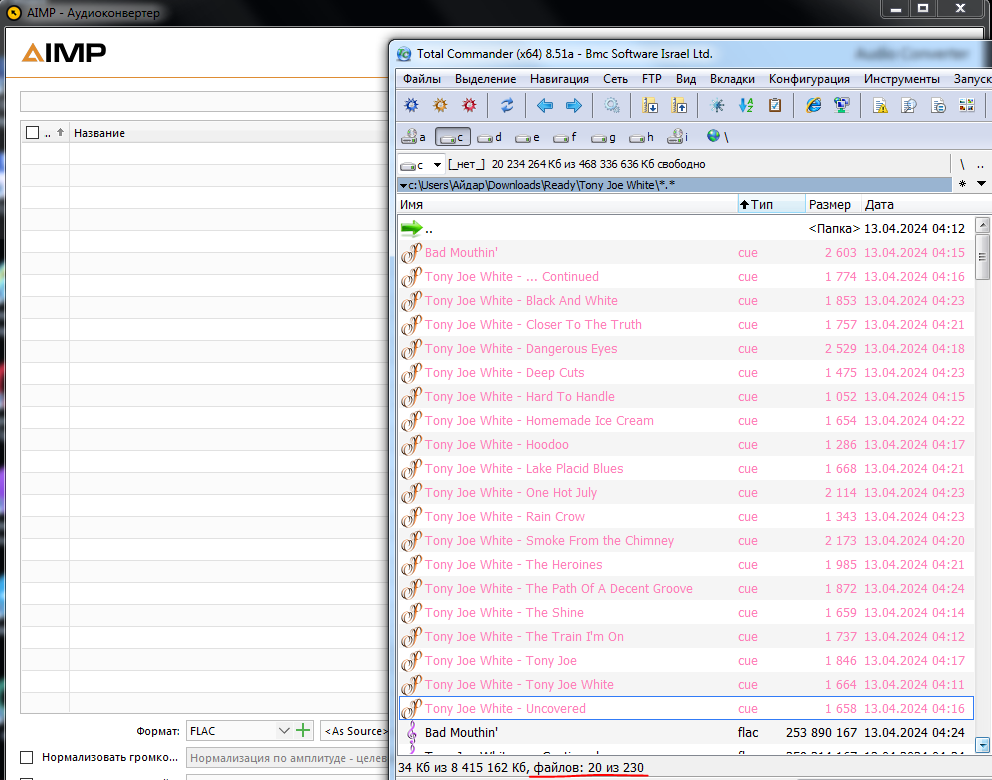Go forward with the blue right arrow

pos(573,105)
